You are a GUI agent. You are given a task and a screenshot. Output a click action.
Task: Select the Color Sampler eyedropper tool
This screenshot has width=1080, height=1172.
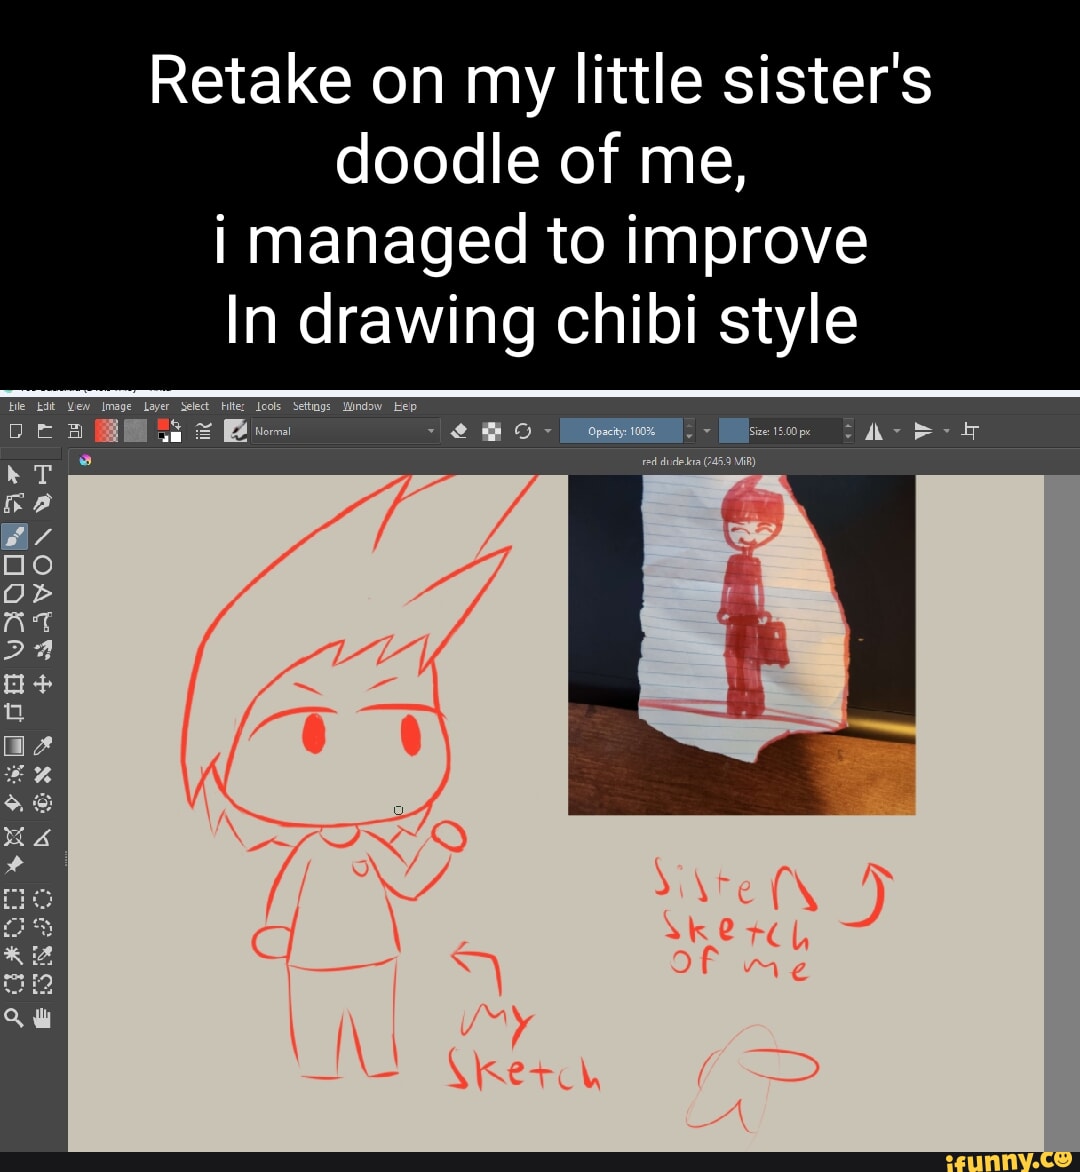[x=43, y=745]
